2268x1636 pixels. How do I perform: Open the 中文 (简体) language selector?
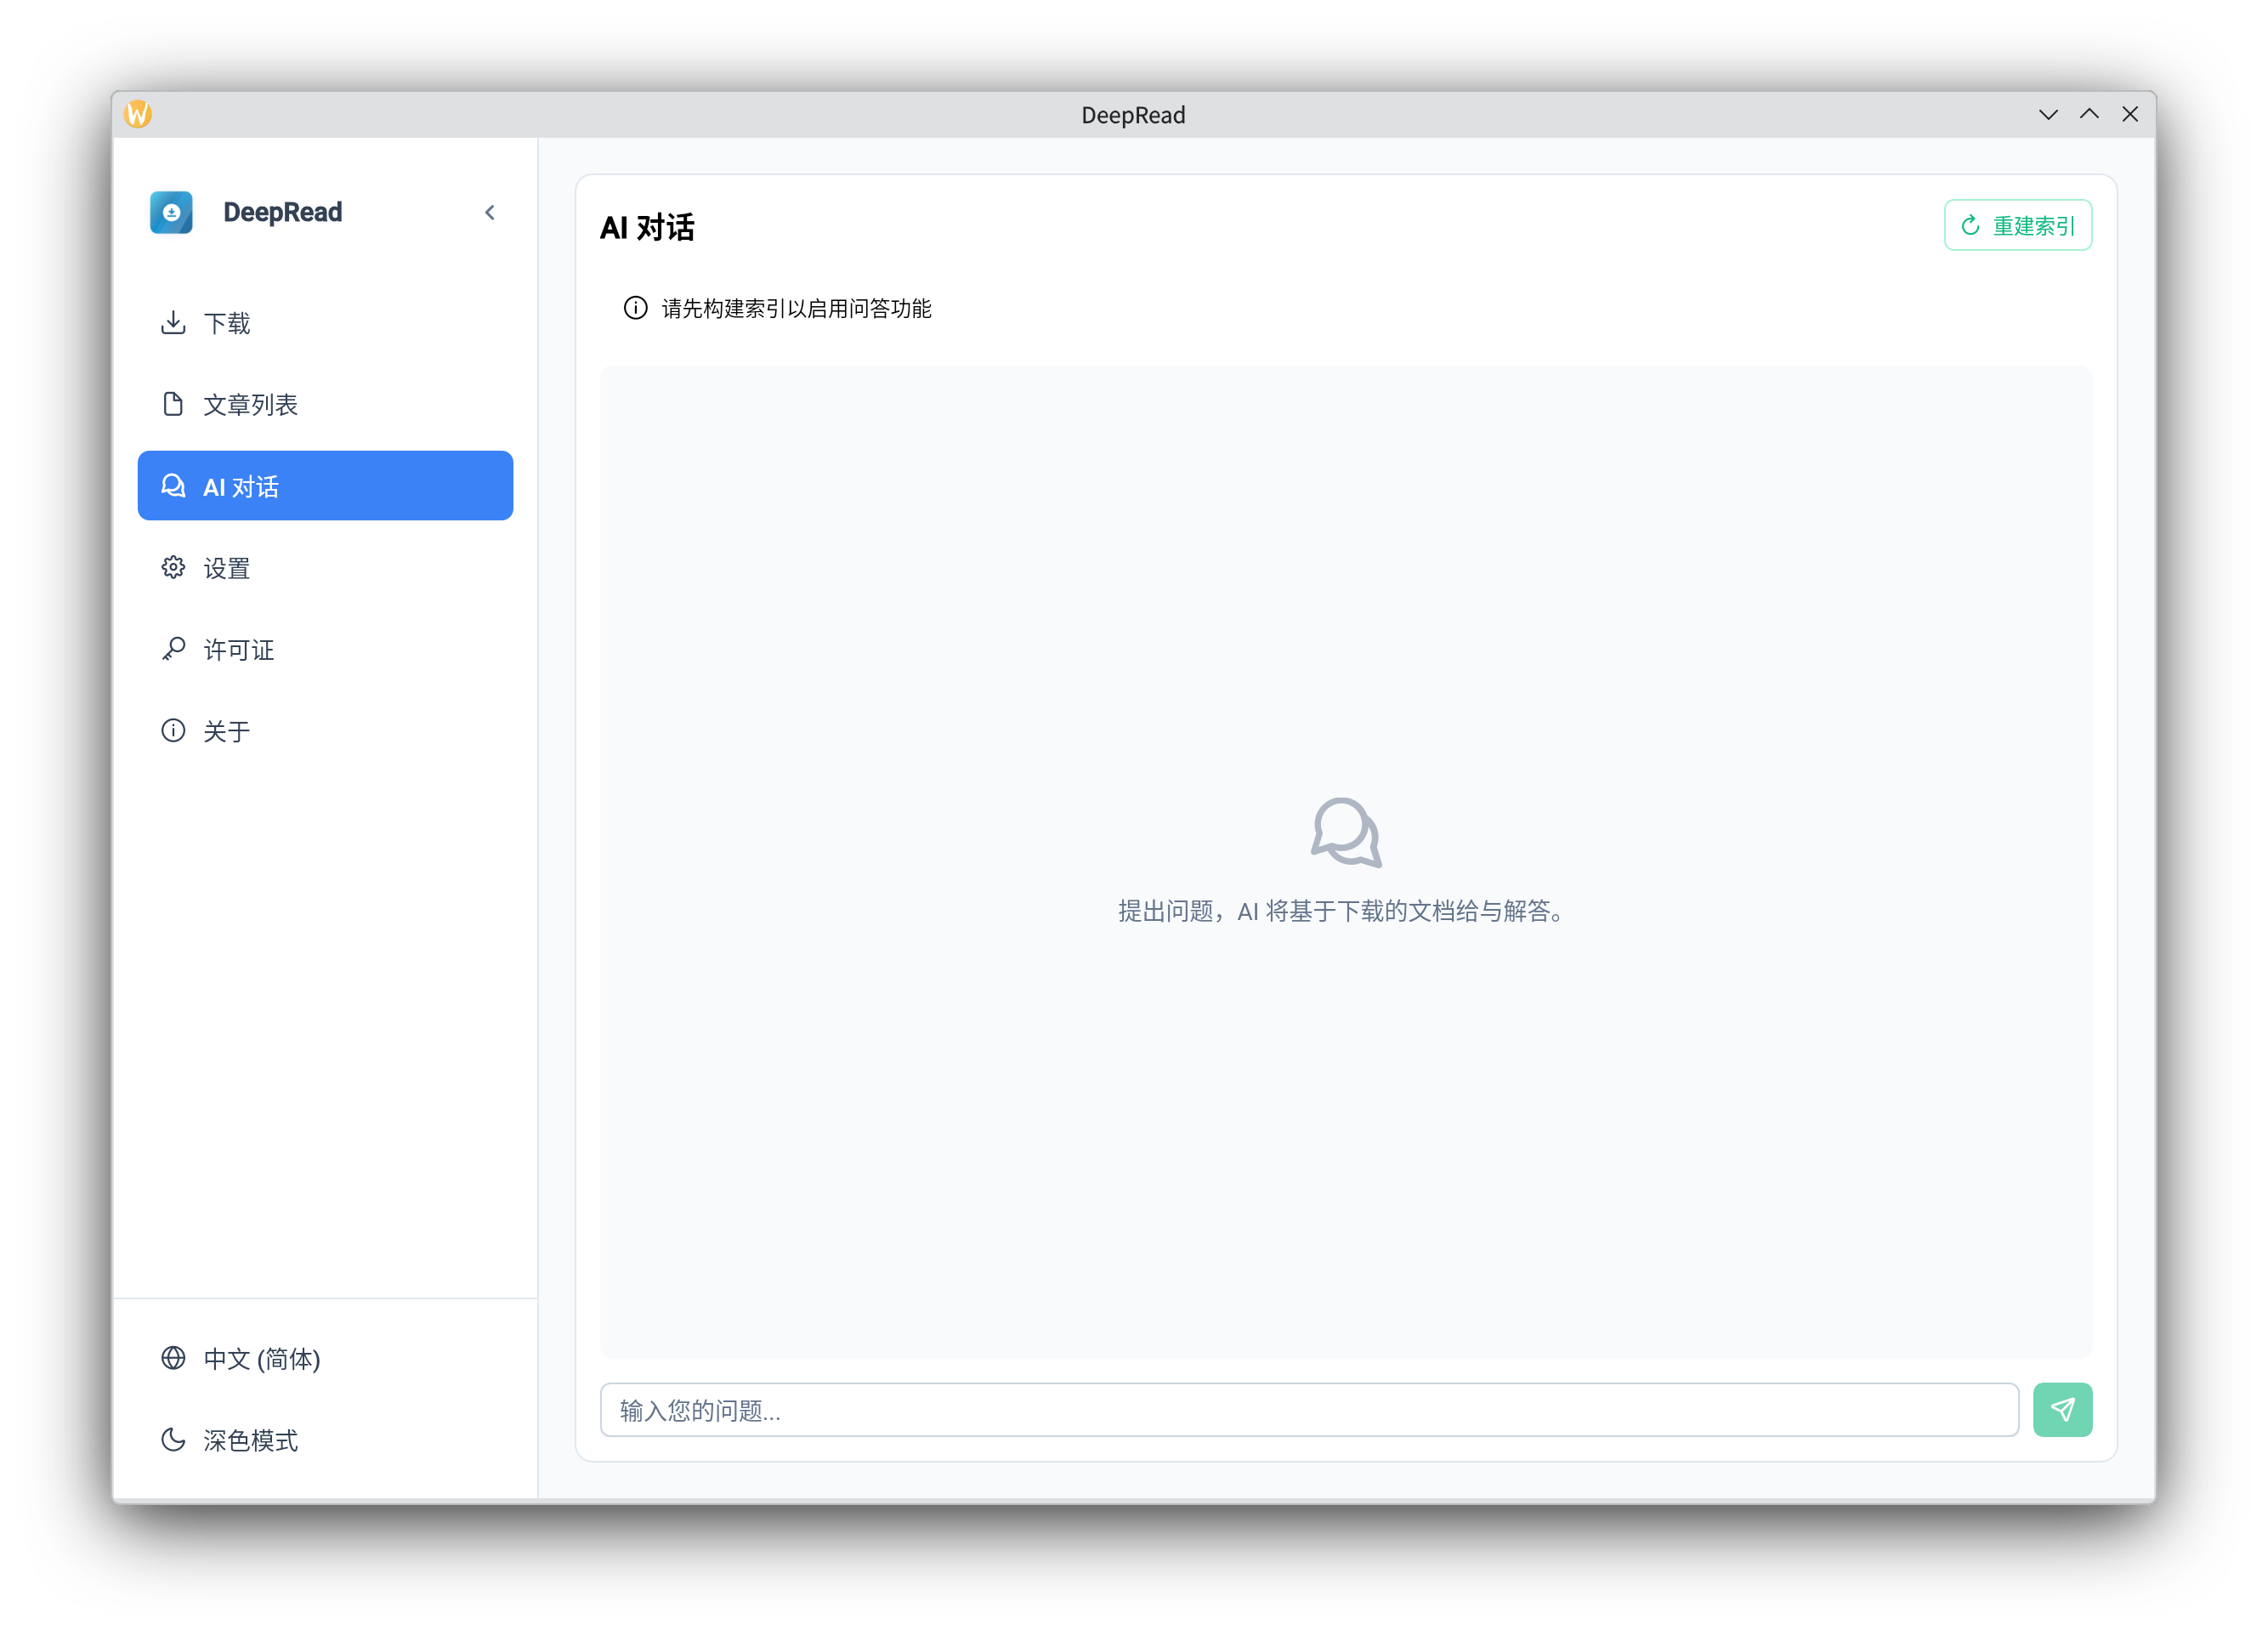[261, 1359]
